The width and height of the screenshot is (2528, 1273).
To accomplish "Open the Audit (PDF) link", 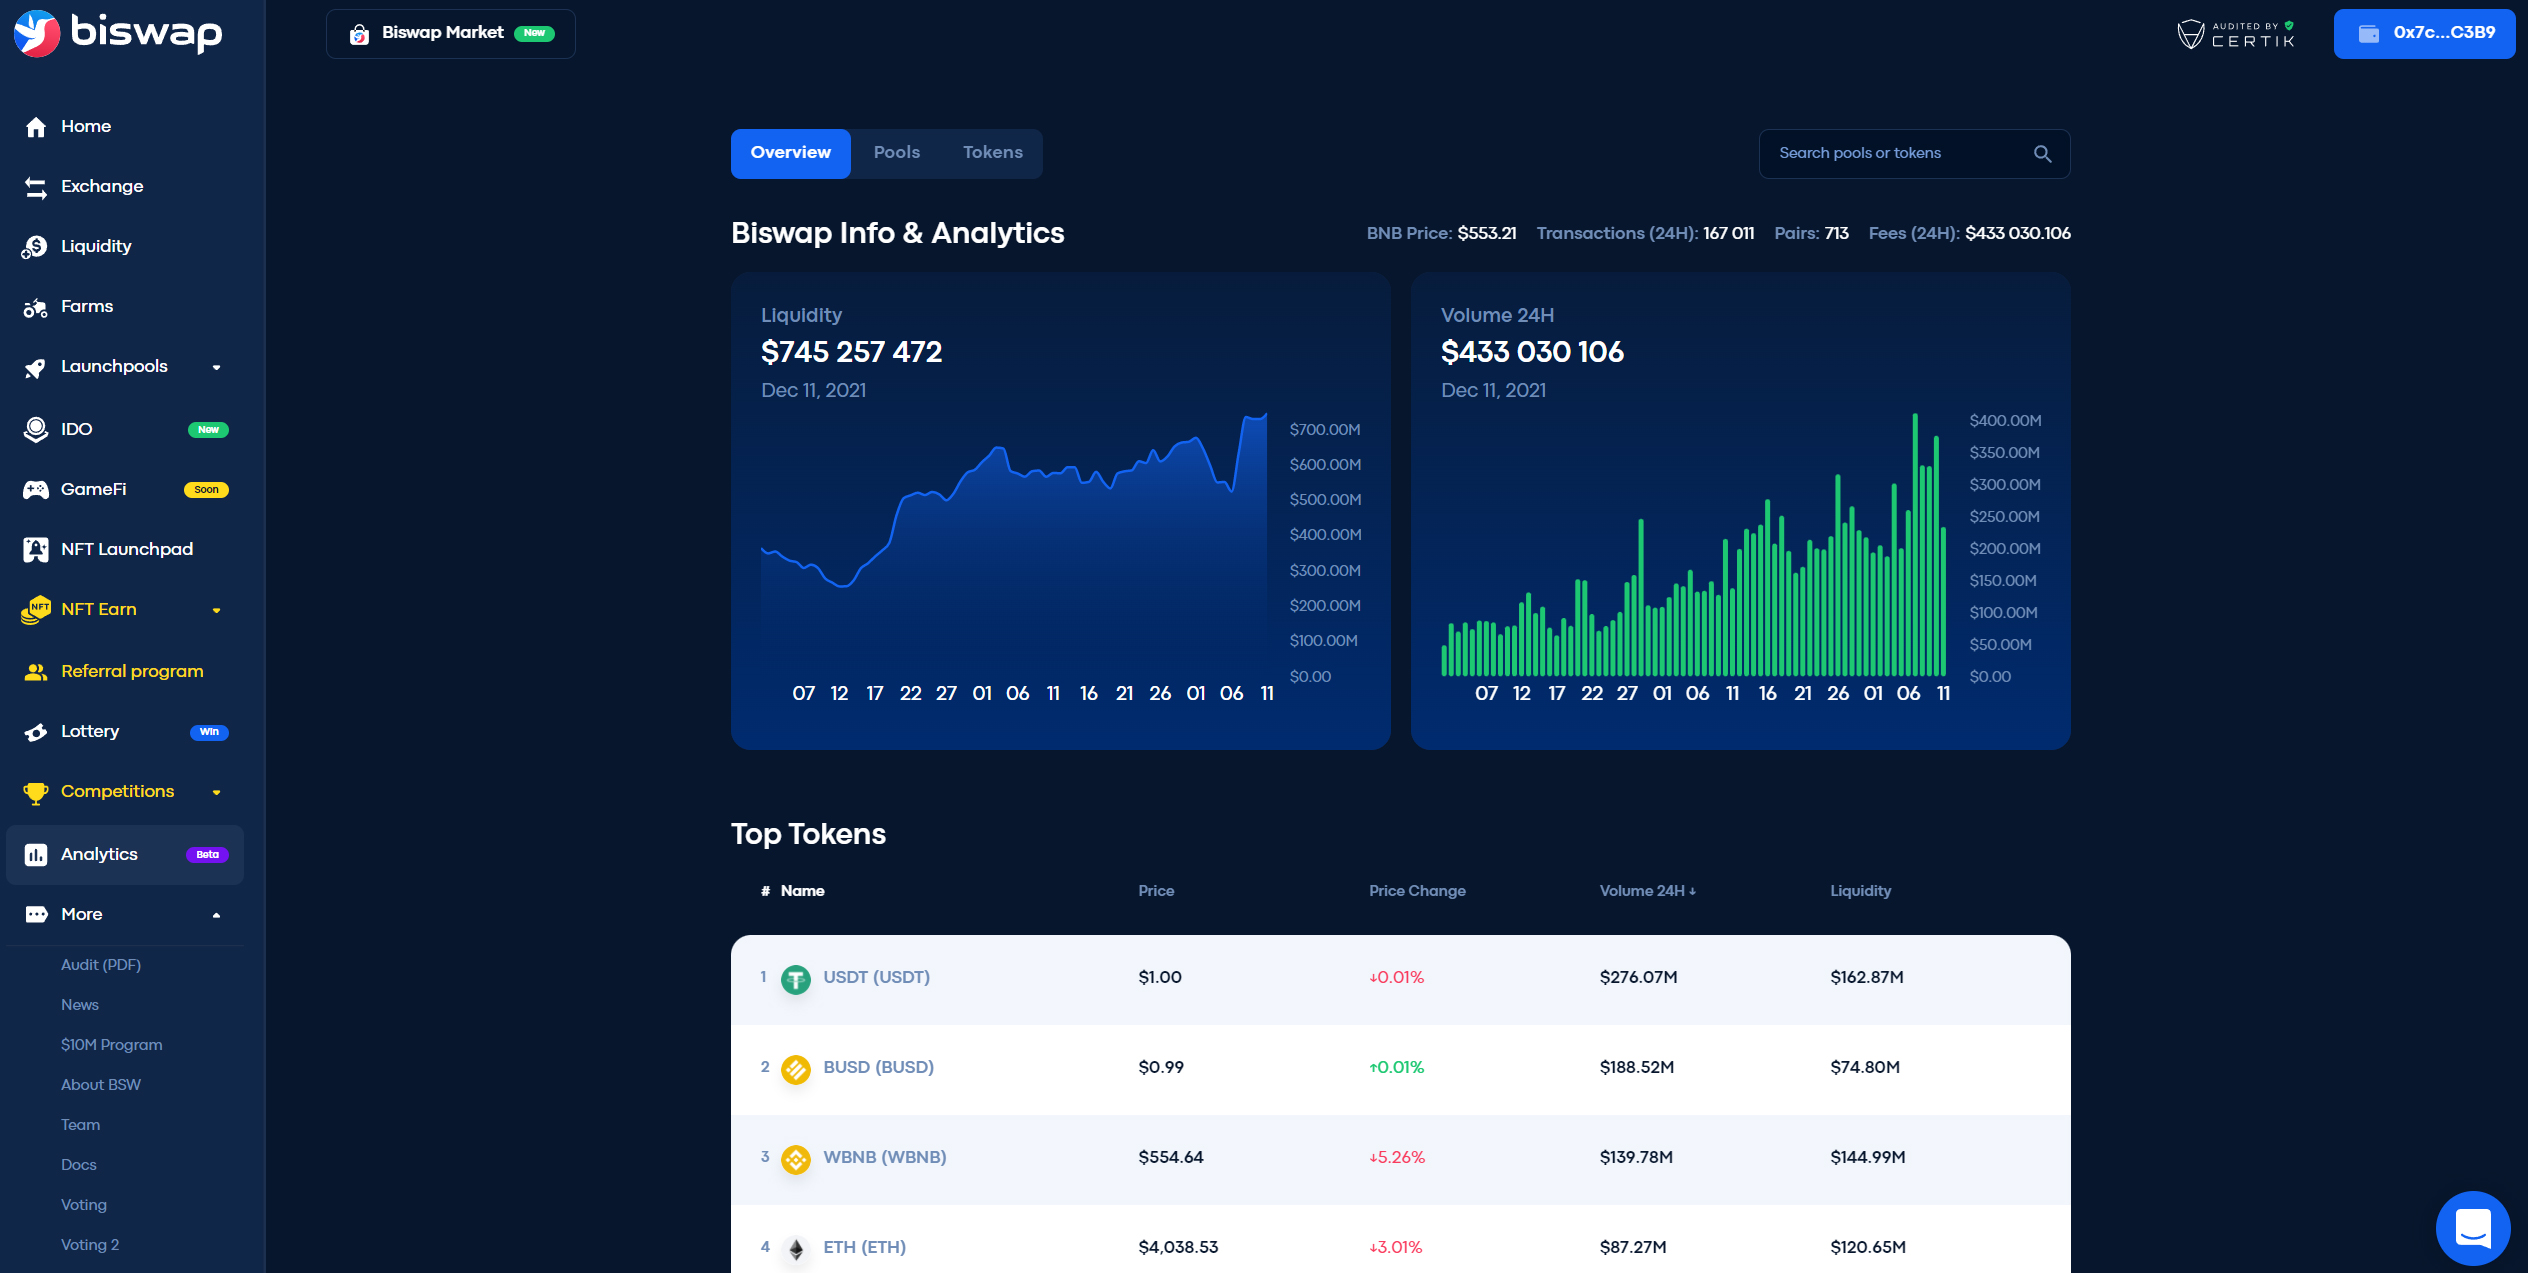I will tap(100, 965).
